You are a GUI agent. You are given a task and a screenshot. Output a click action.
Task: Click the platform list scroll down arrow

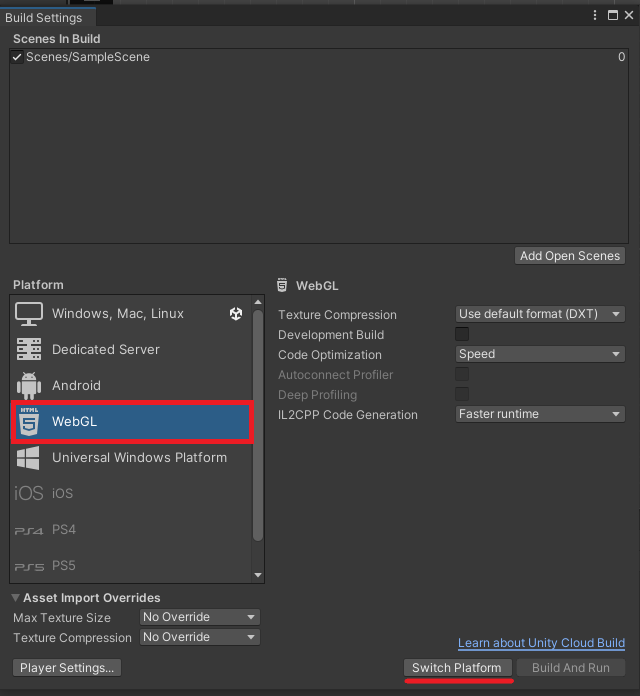(x=258, y=575)
